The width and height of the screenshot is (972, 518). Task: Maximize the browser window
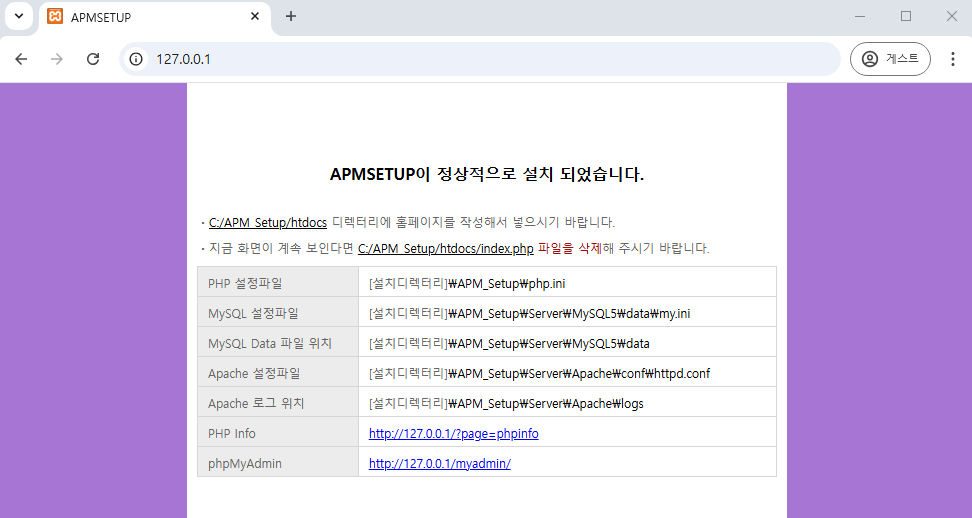click(906, 17)
